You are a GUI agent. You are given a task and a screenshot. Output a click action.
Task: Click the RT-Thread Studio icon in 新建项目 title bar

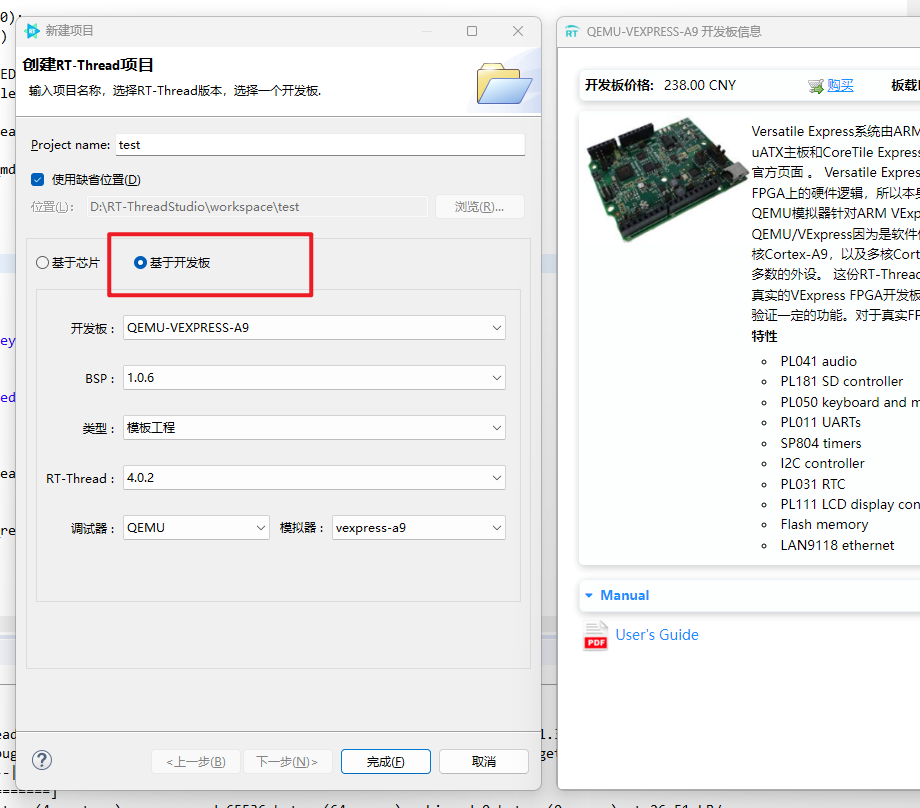point(32,31)
